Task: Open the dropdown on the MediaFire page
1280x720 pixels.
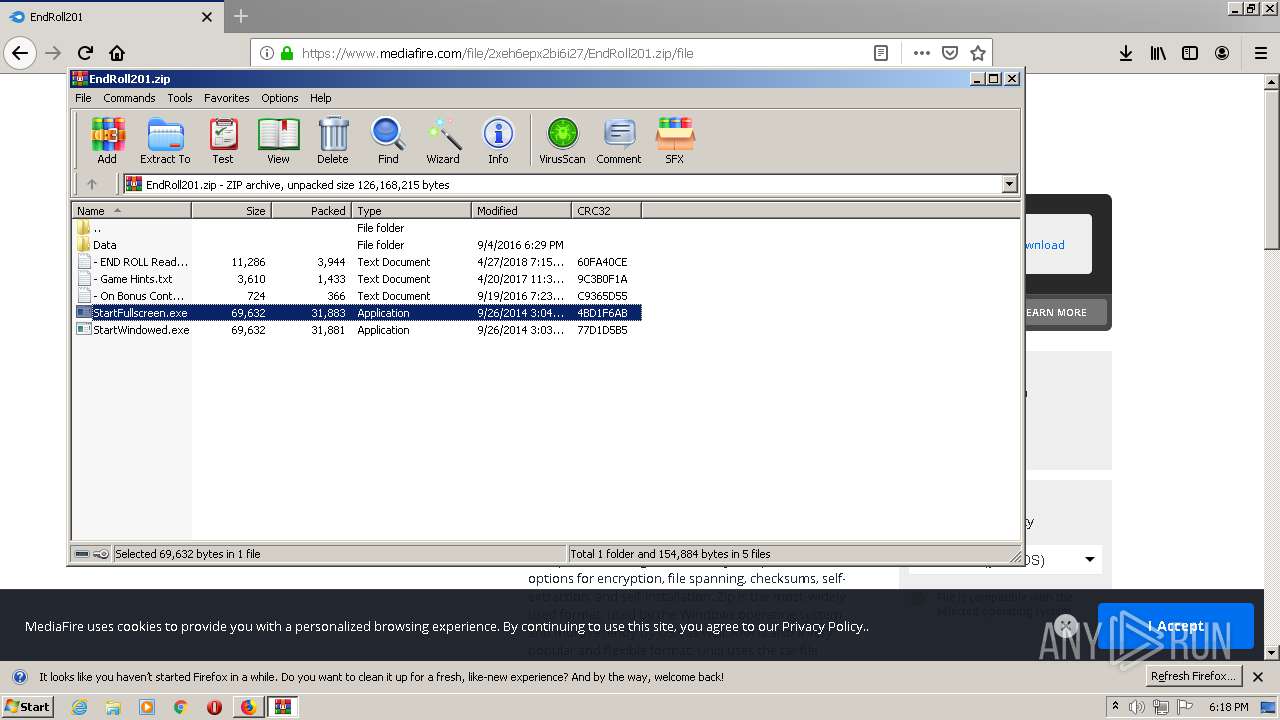Action: pyautogui.click(x=1089, y=560)
